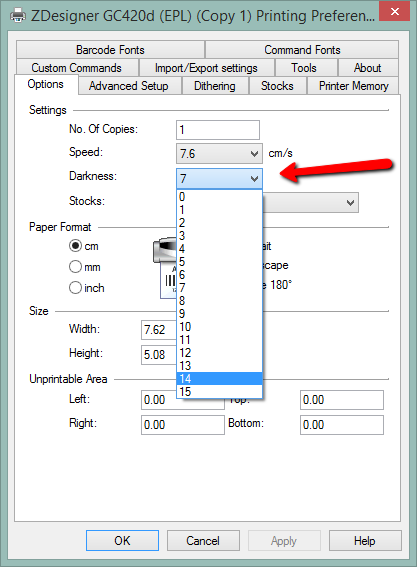Select darkness value 15
Screen dimensions: 417x567
(x=219, y=392)
